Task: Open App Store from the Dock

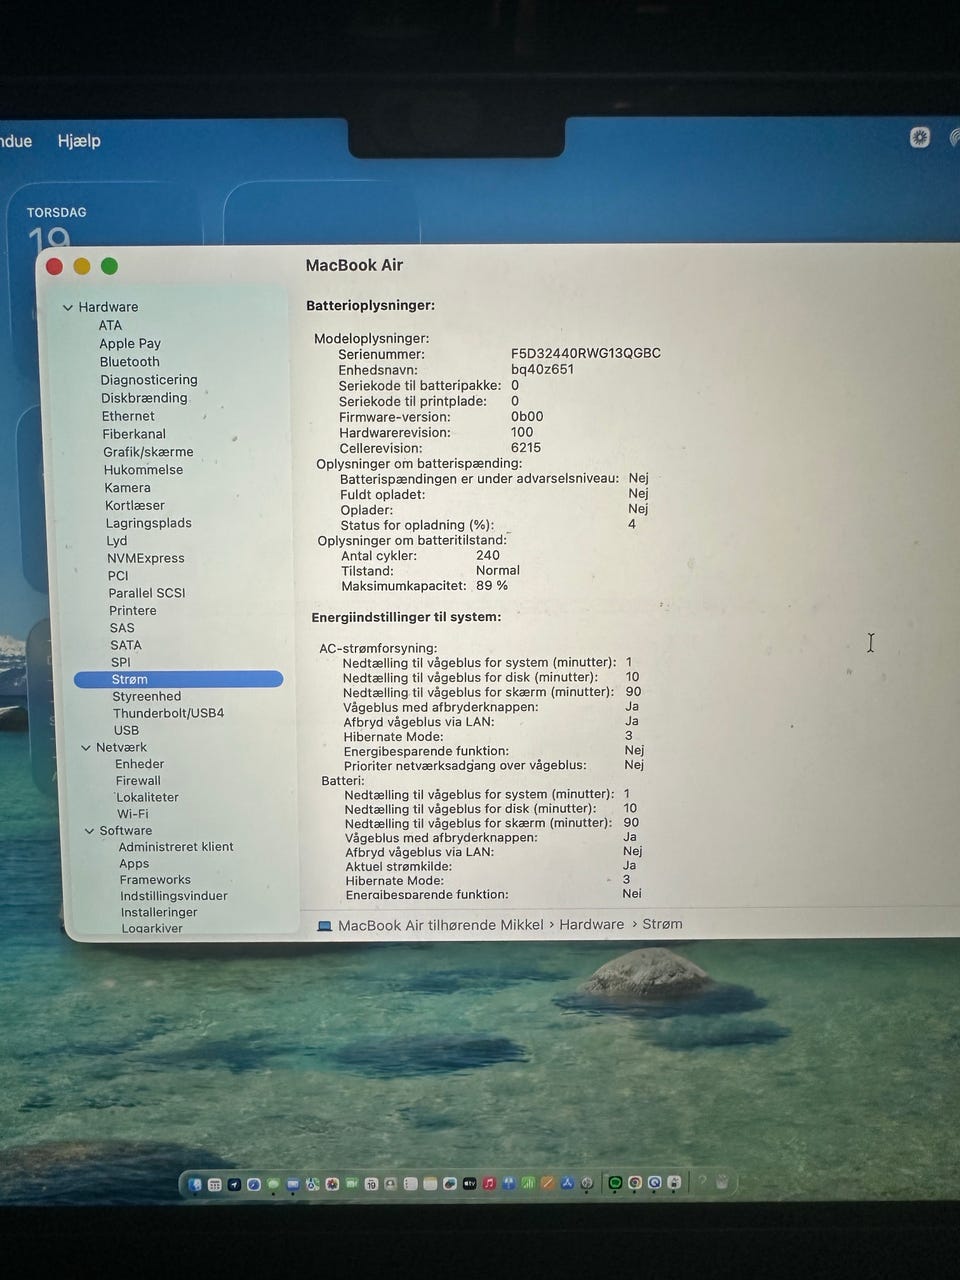Action: [567, 1184]
